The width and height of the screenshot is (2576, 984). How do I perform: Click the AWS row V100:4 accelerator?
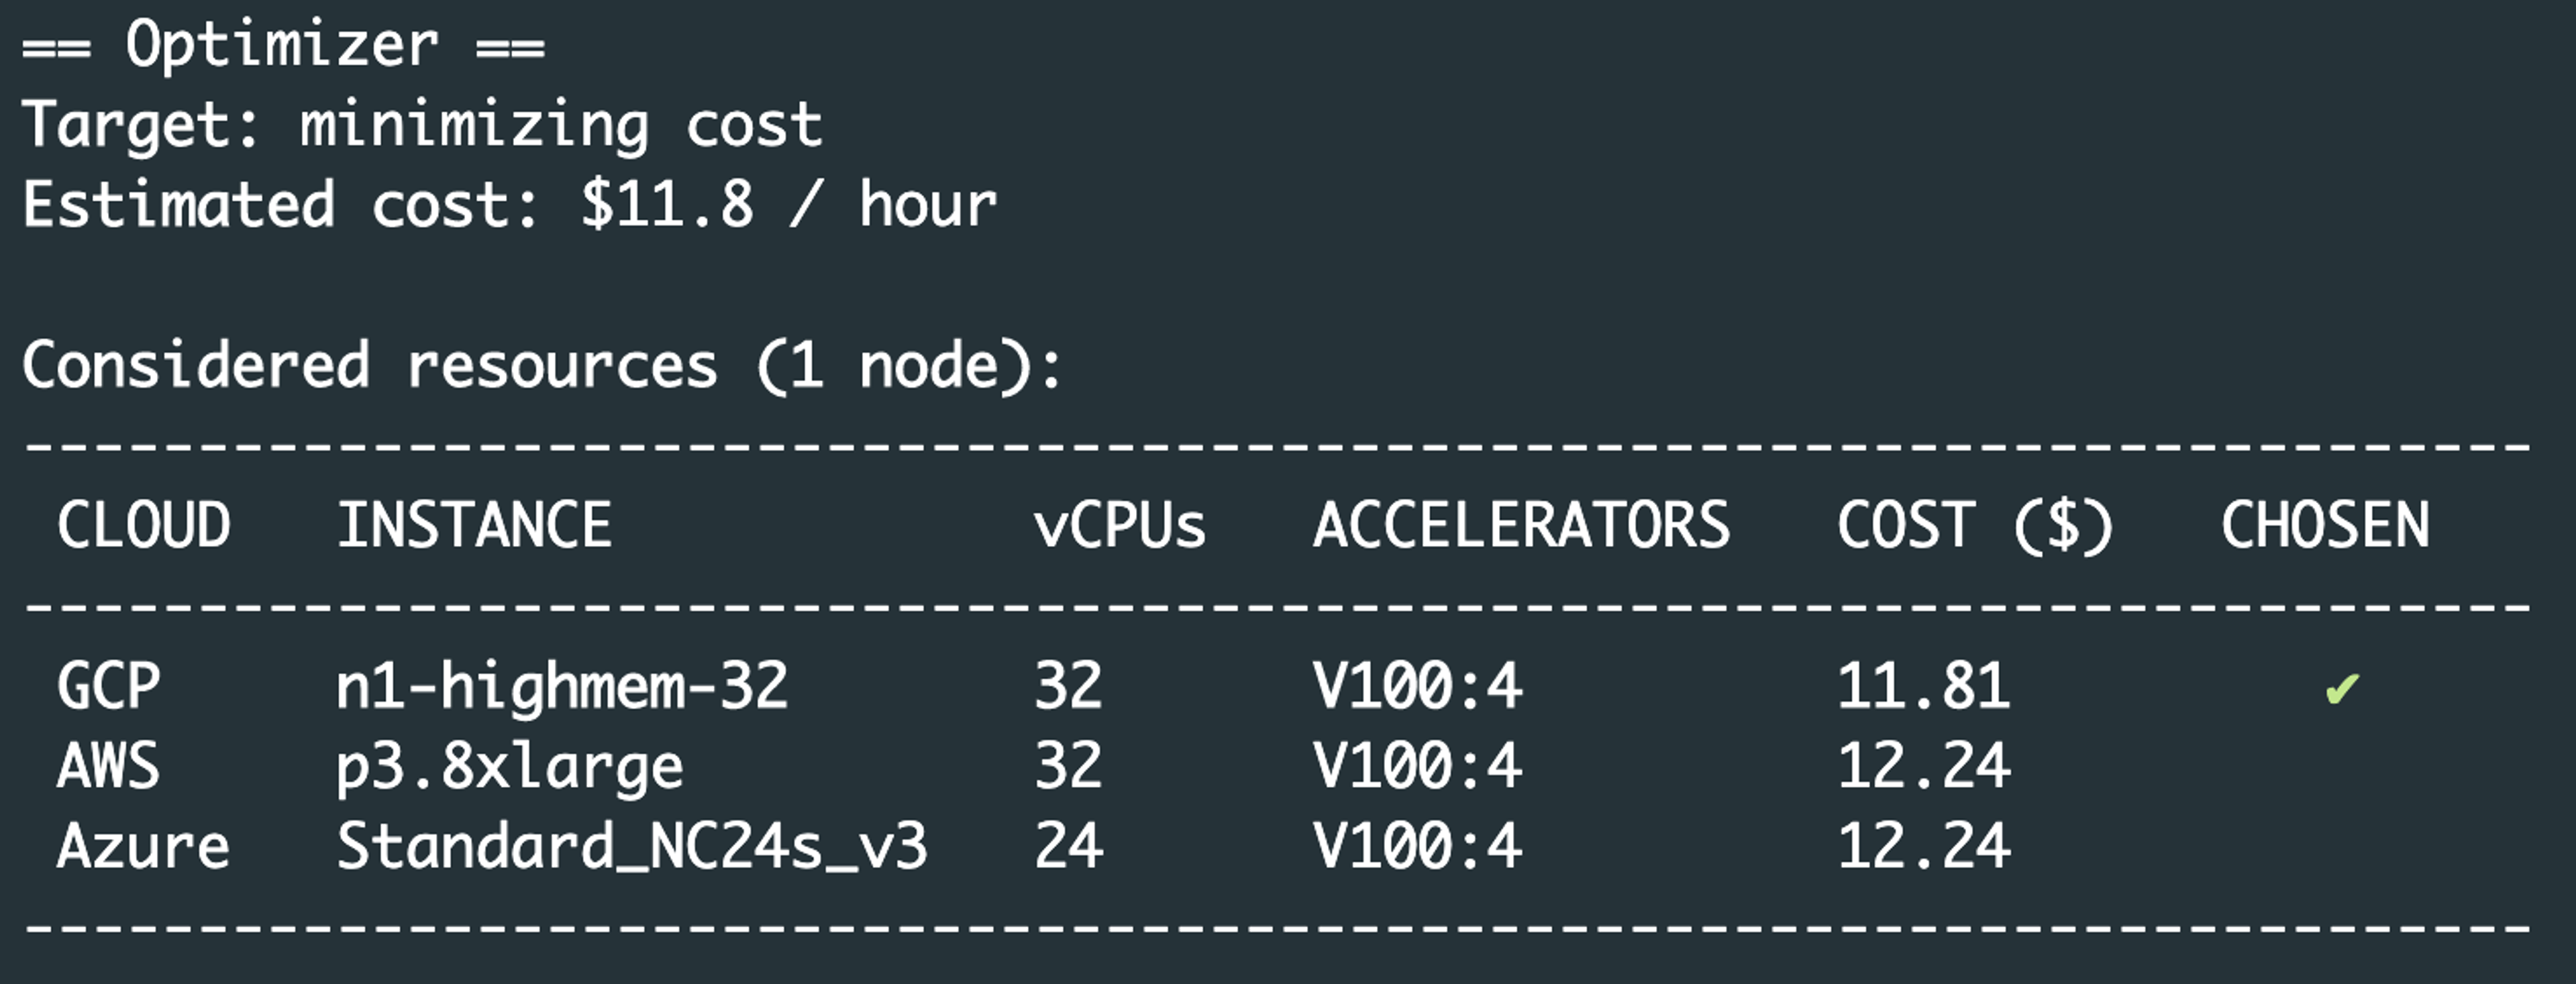point(1418,767)
